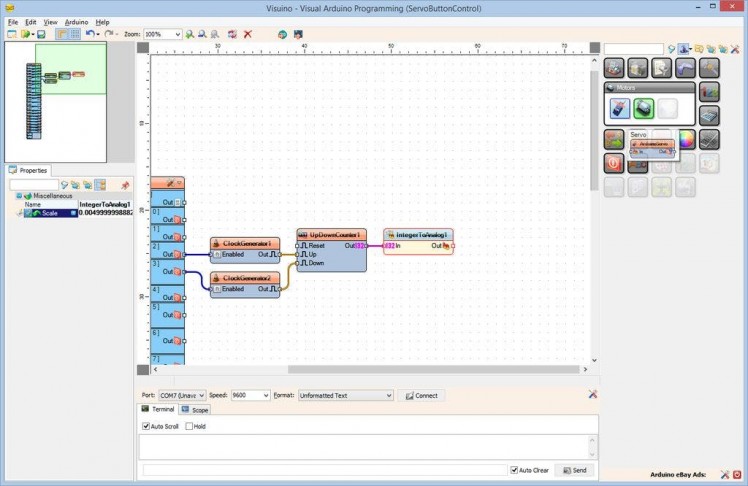Uncheck the Auto Scroll checkbox
Image resolution: width=748 pixels, height=486 pixels.
pyautogui.click(x=147, y=426)
